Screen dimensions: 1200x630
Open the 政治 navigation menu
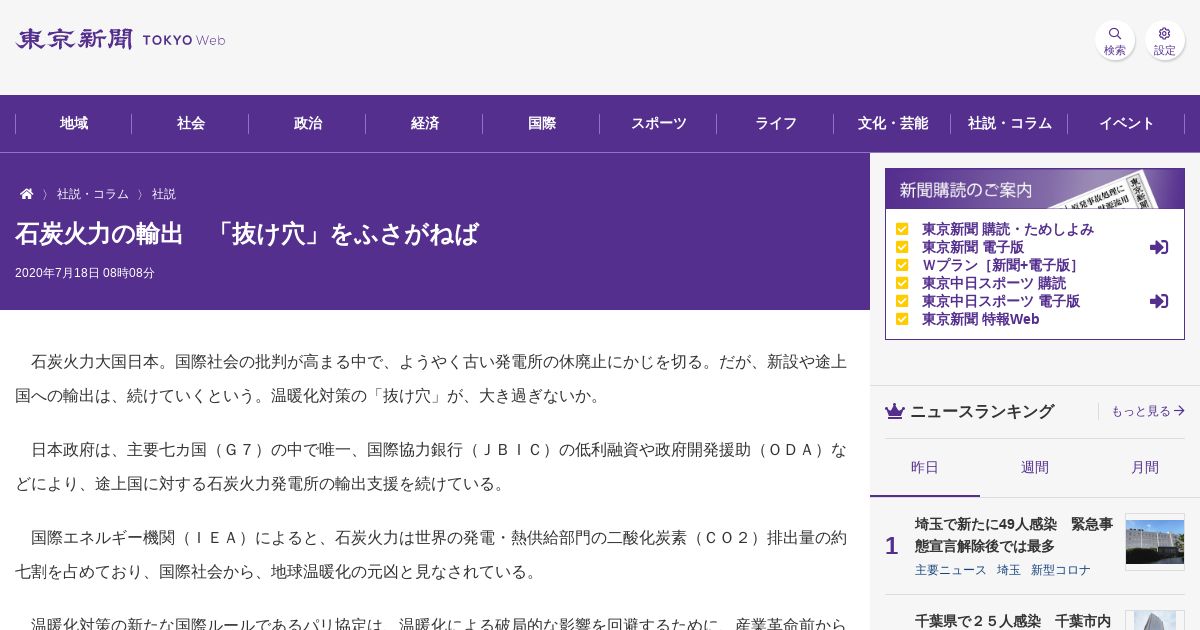(308, 124)
